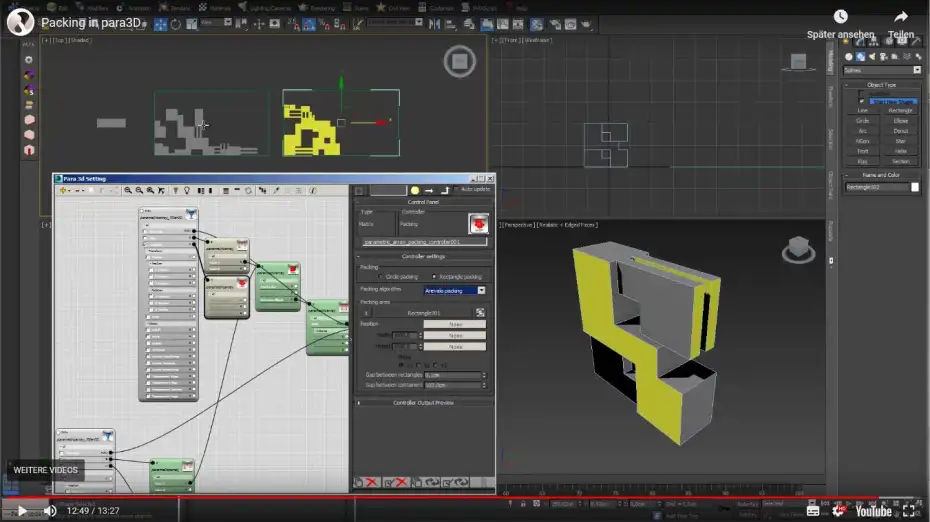The height and width of the screenshot is (522, 930).
Task: Select the Move tool in main toolbar
Action: tap(161, 24)
